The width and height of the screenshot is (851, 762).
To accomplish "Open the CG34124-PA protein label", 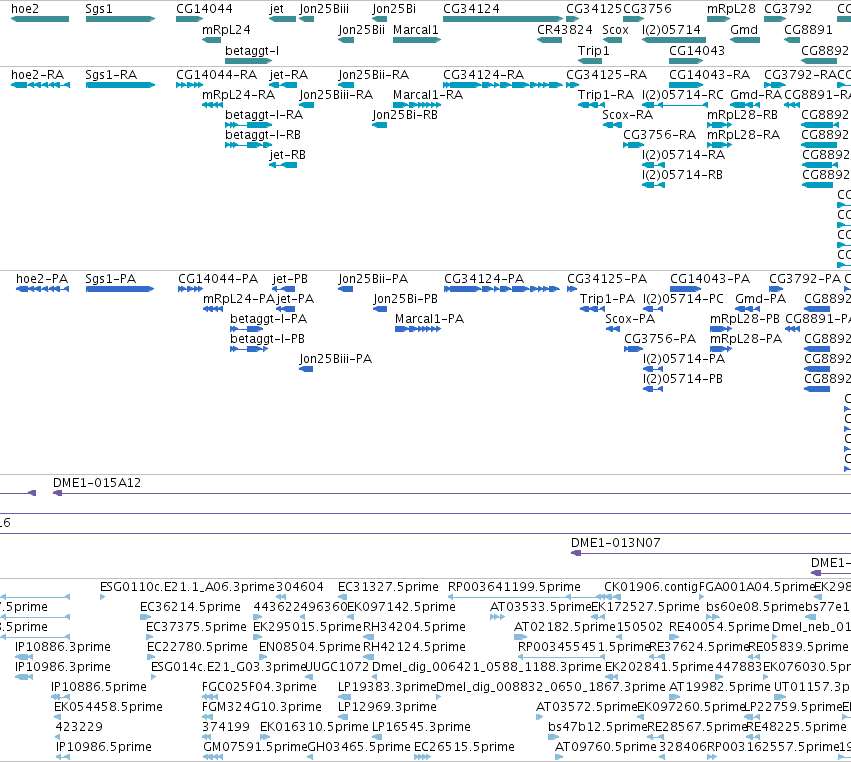I will (484, 279).
